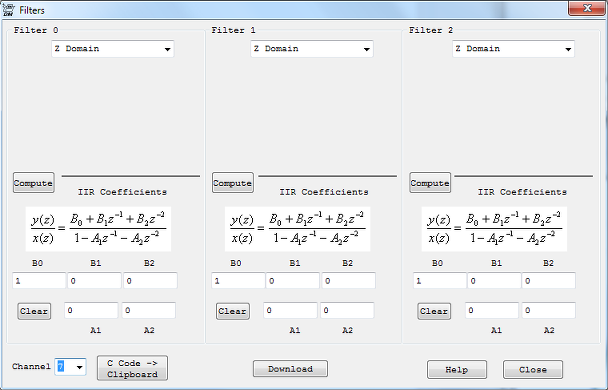Open the Channel number dropdown
The height and width of the screenshot is (390, 608).
pyautogui.click(x=70, y=366)
